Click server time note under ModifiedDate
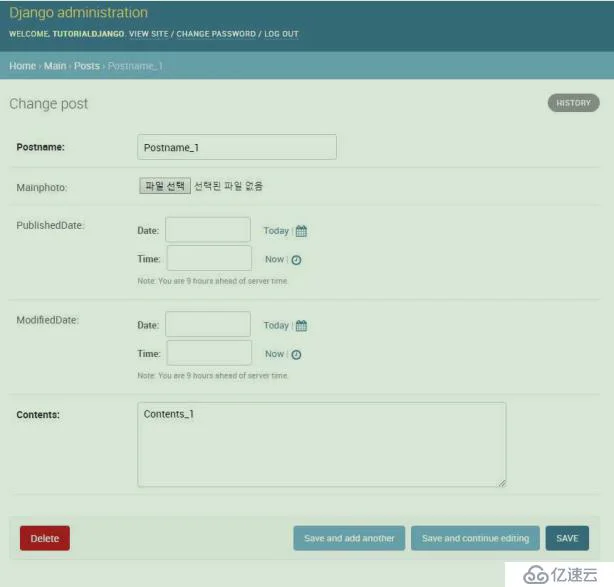The image size is (614, 587). click(x=213, y=376)
